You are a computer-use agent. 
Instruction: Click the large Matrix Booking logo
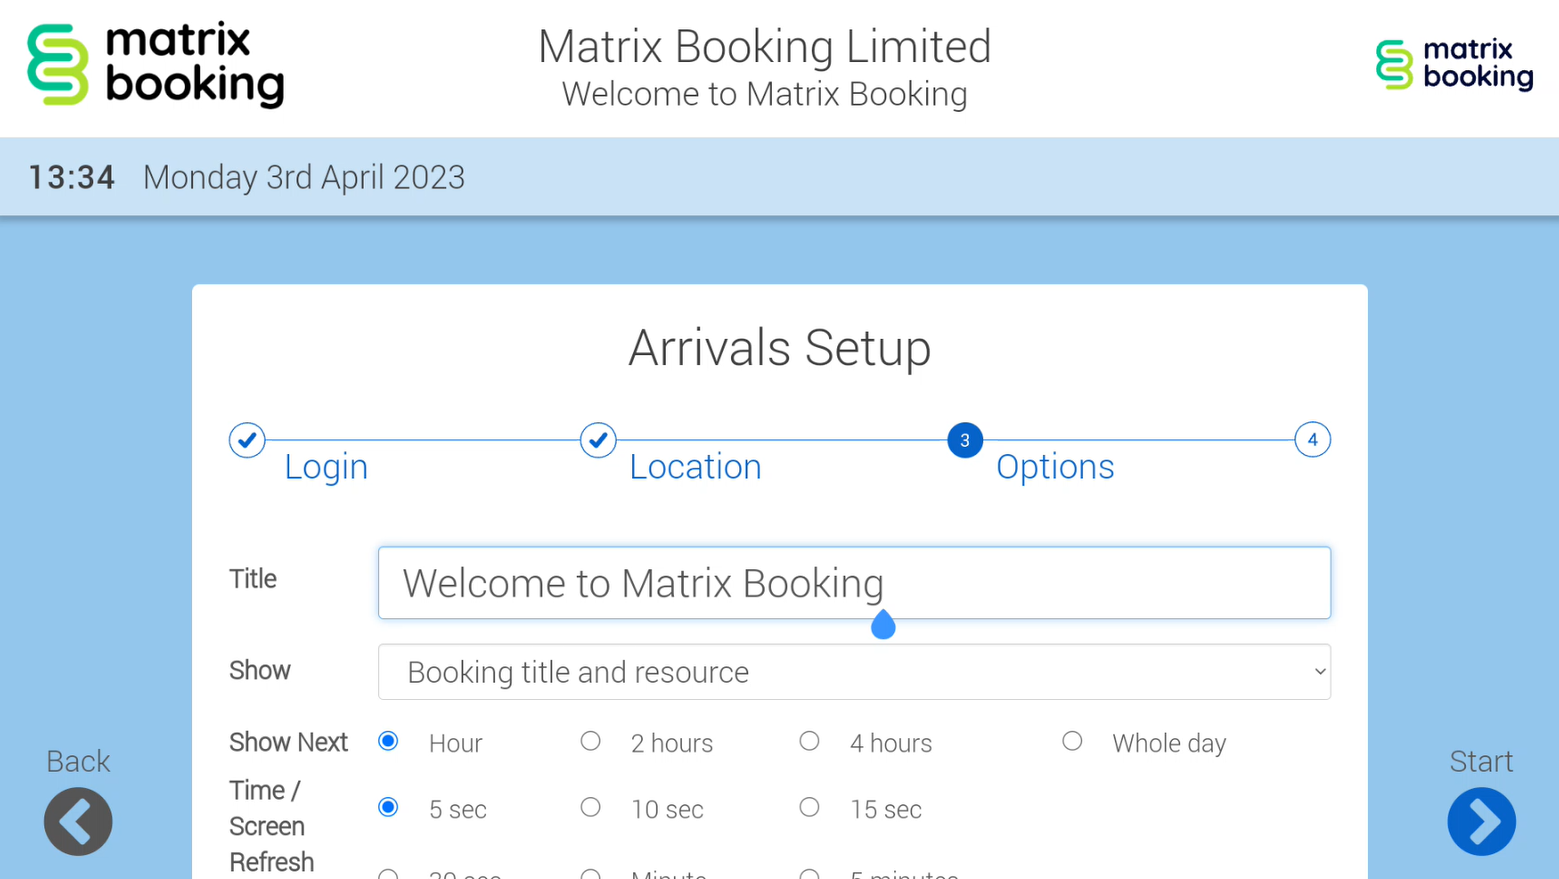click(x=156, y=65)
